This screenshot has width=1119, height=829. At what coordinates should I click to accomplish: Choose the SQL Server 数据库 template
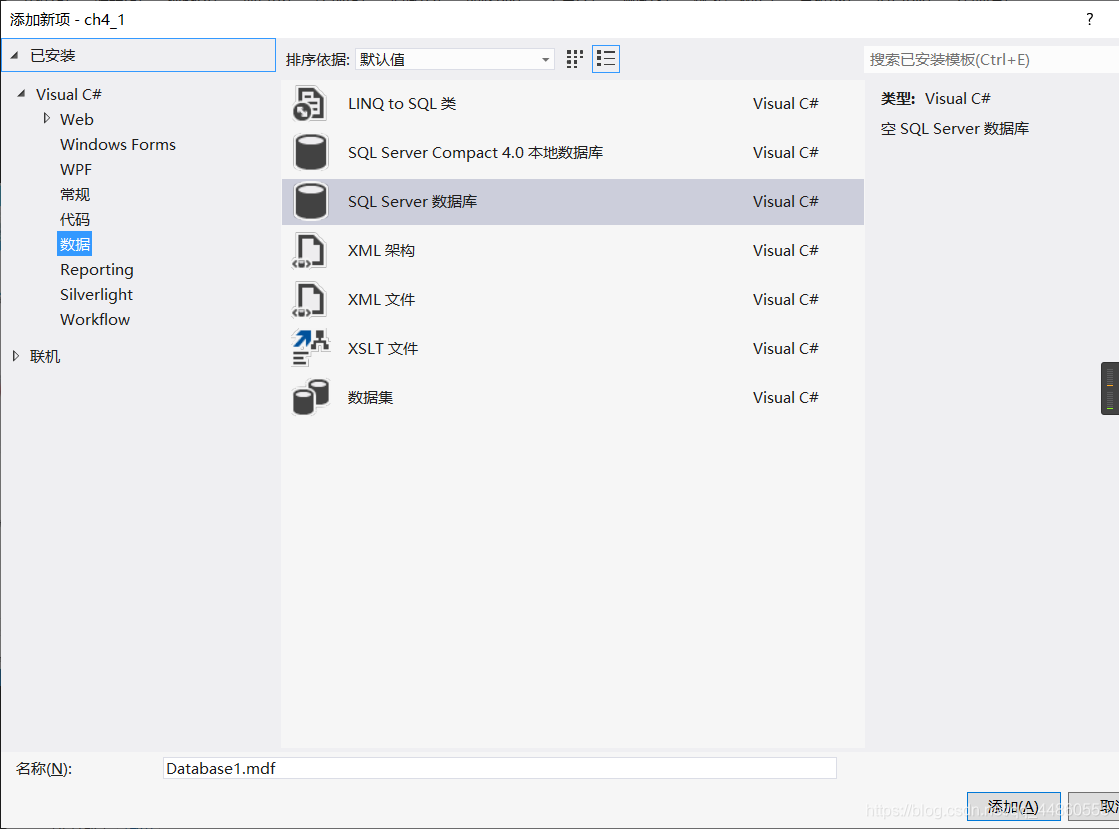572,202
